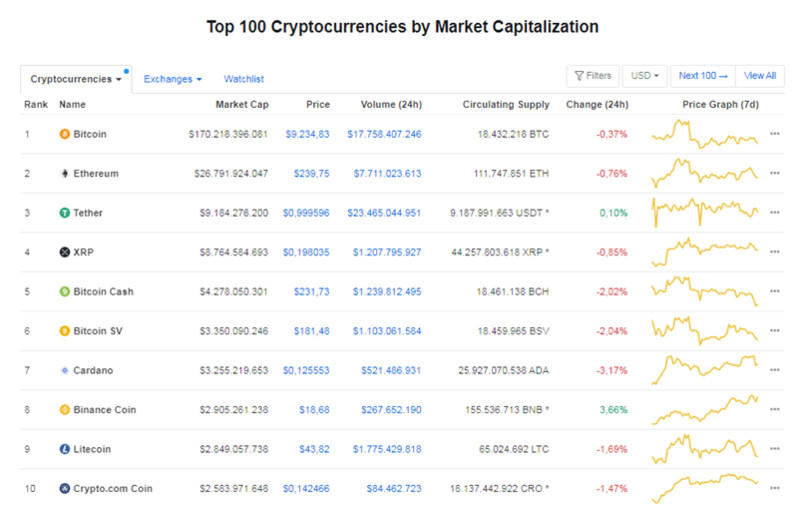Click the View All link
The height and width of the screenshot is (505, 798).
coord(760,76)
